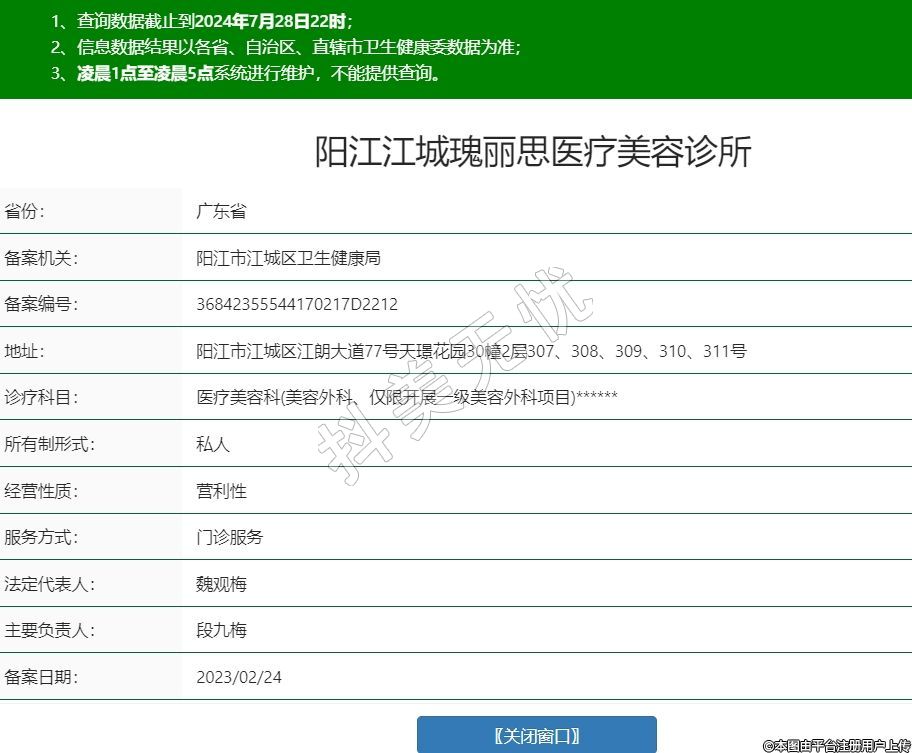The width and height of the screenshot is (912, 753).
Task: Select the province value 广东省
Action: pyautogui.click(x=221, y=211)
